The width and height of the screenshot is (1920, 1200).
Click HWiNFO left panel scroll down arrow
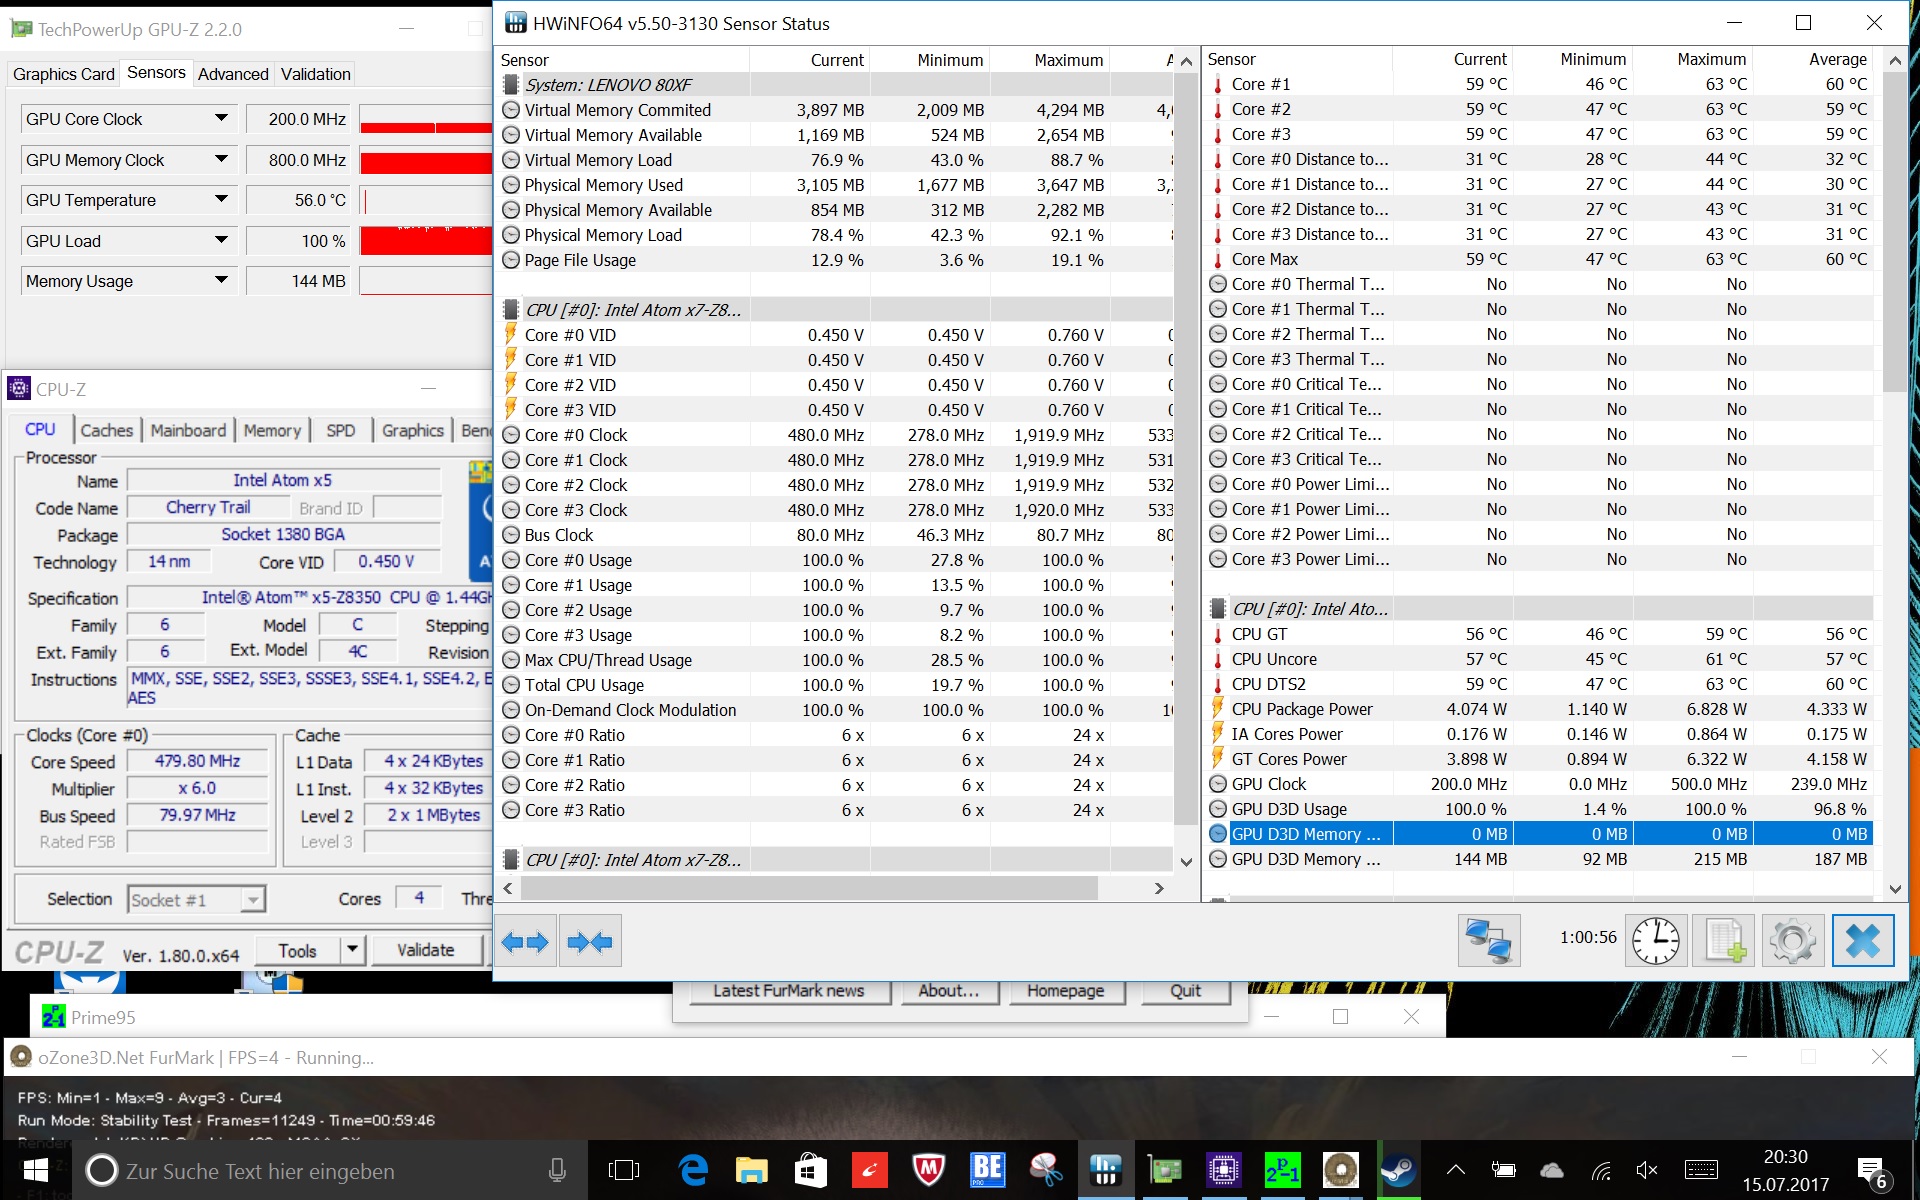(1186, 862)
